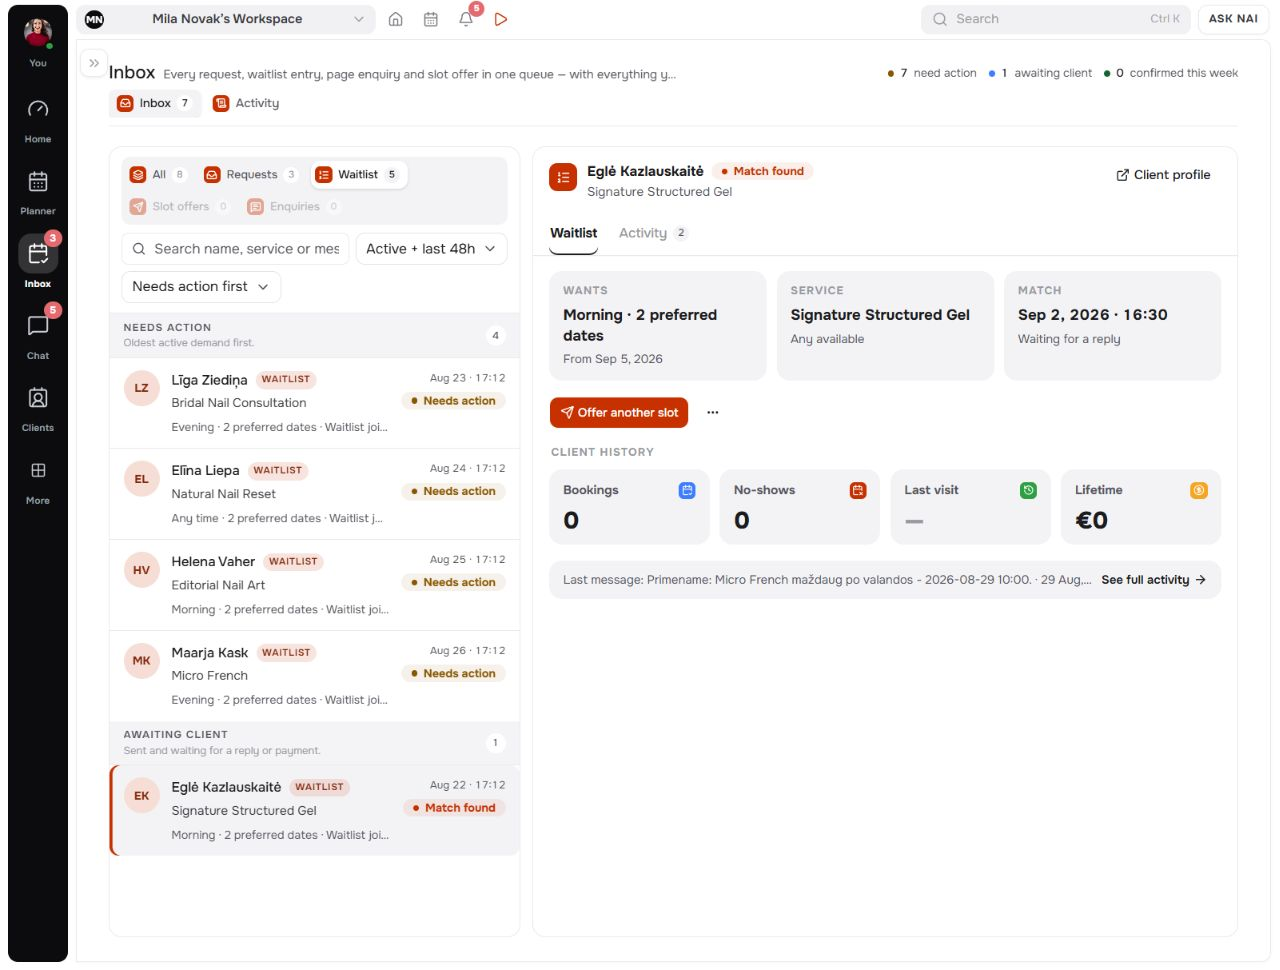Click the global Search field

1055,19
